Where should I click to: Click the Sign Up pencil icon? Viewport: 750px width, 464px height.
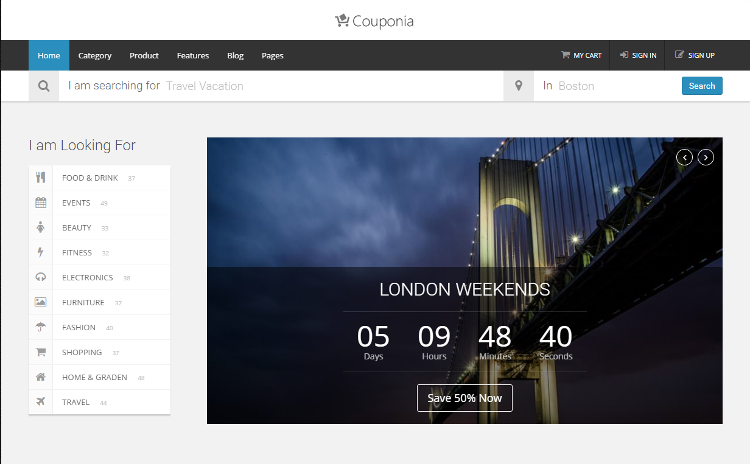[x=679, y=55]
